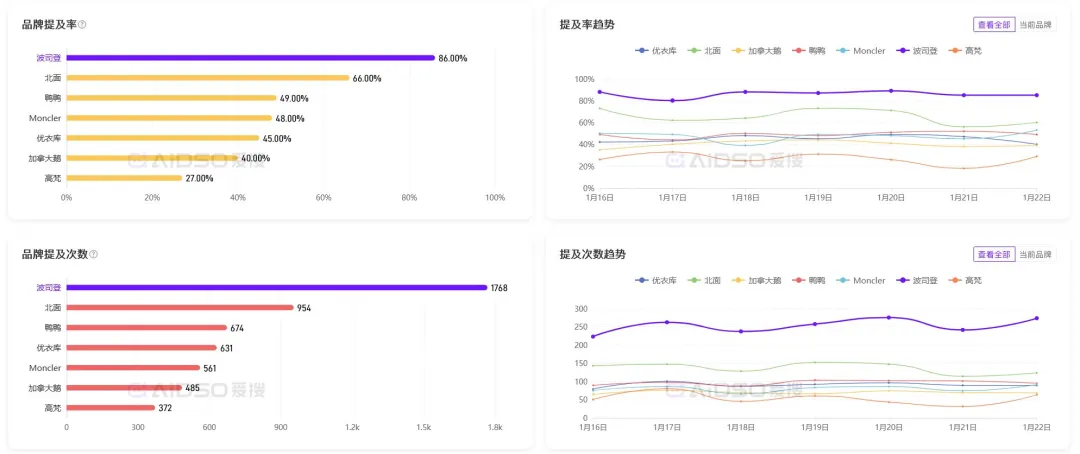Image resolution: width=1080 pixels, height=454 pixels.
Task: Click 波司登 brand label in 品牌提及次数 chart
Action: tap(49, 288)
